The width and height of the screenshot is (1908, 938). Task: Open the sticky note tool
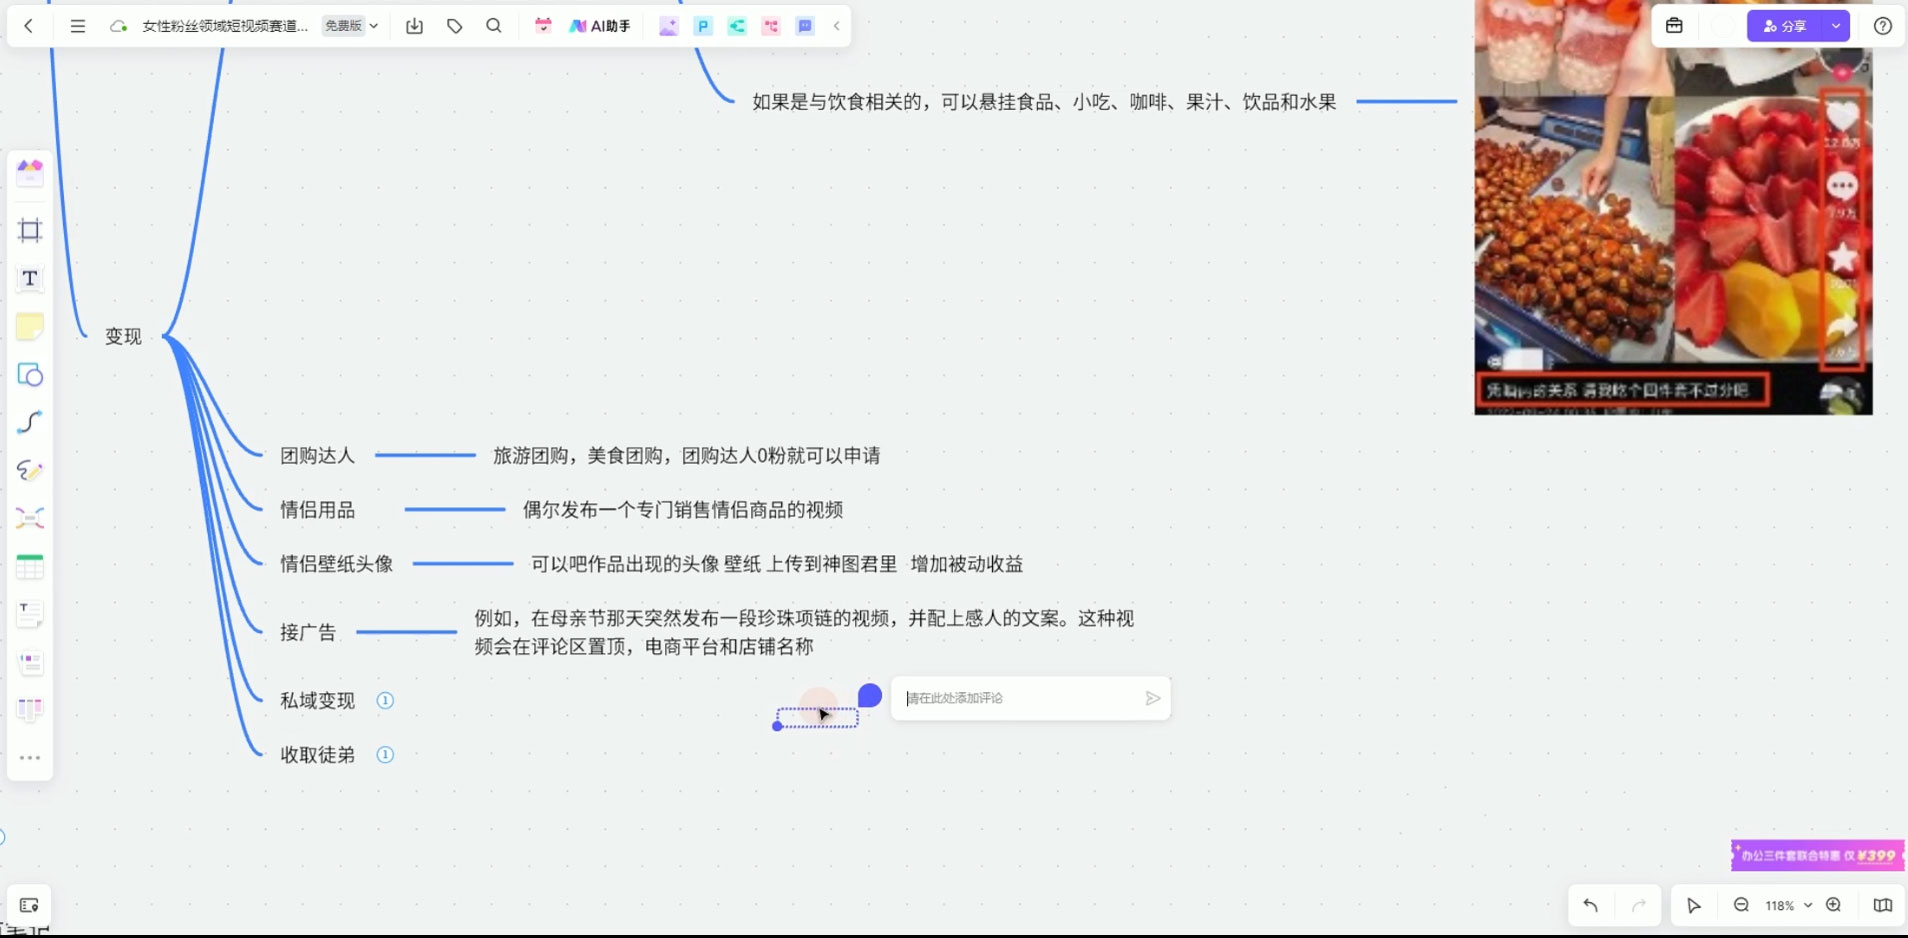tap(29, 327)
